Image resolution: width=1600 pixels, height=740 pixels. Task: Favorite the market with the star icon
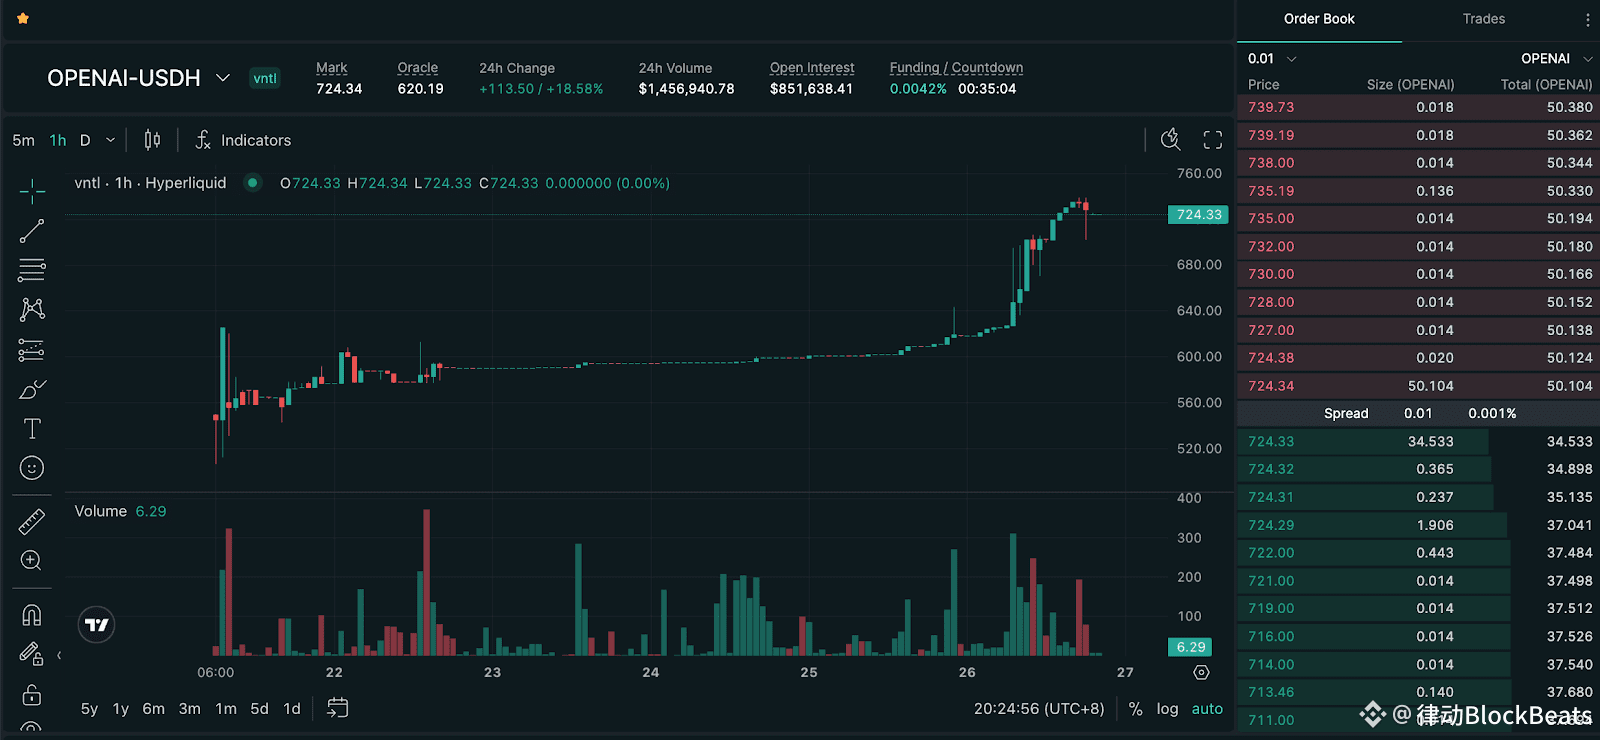point(23,19)
